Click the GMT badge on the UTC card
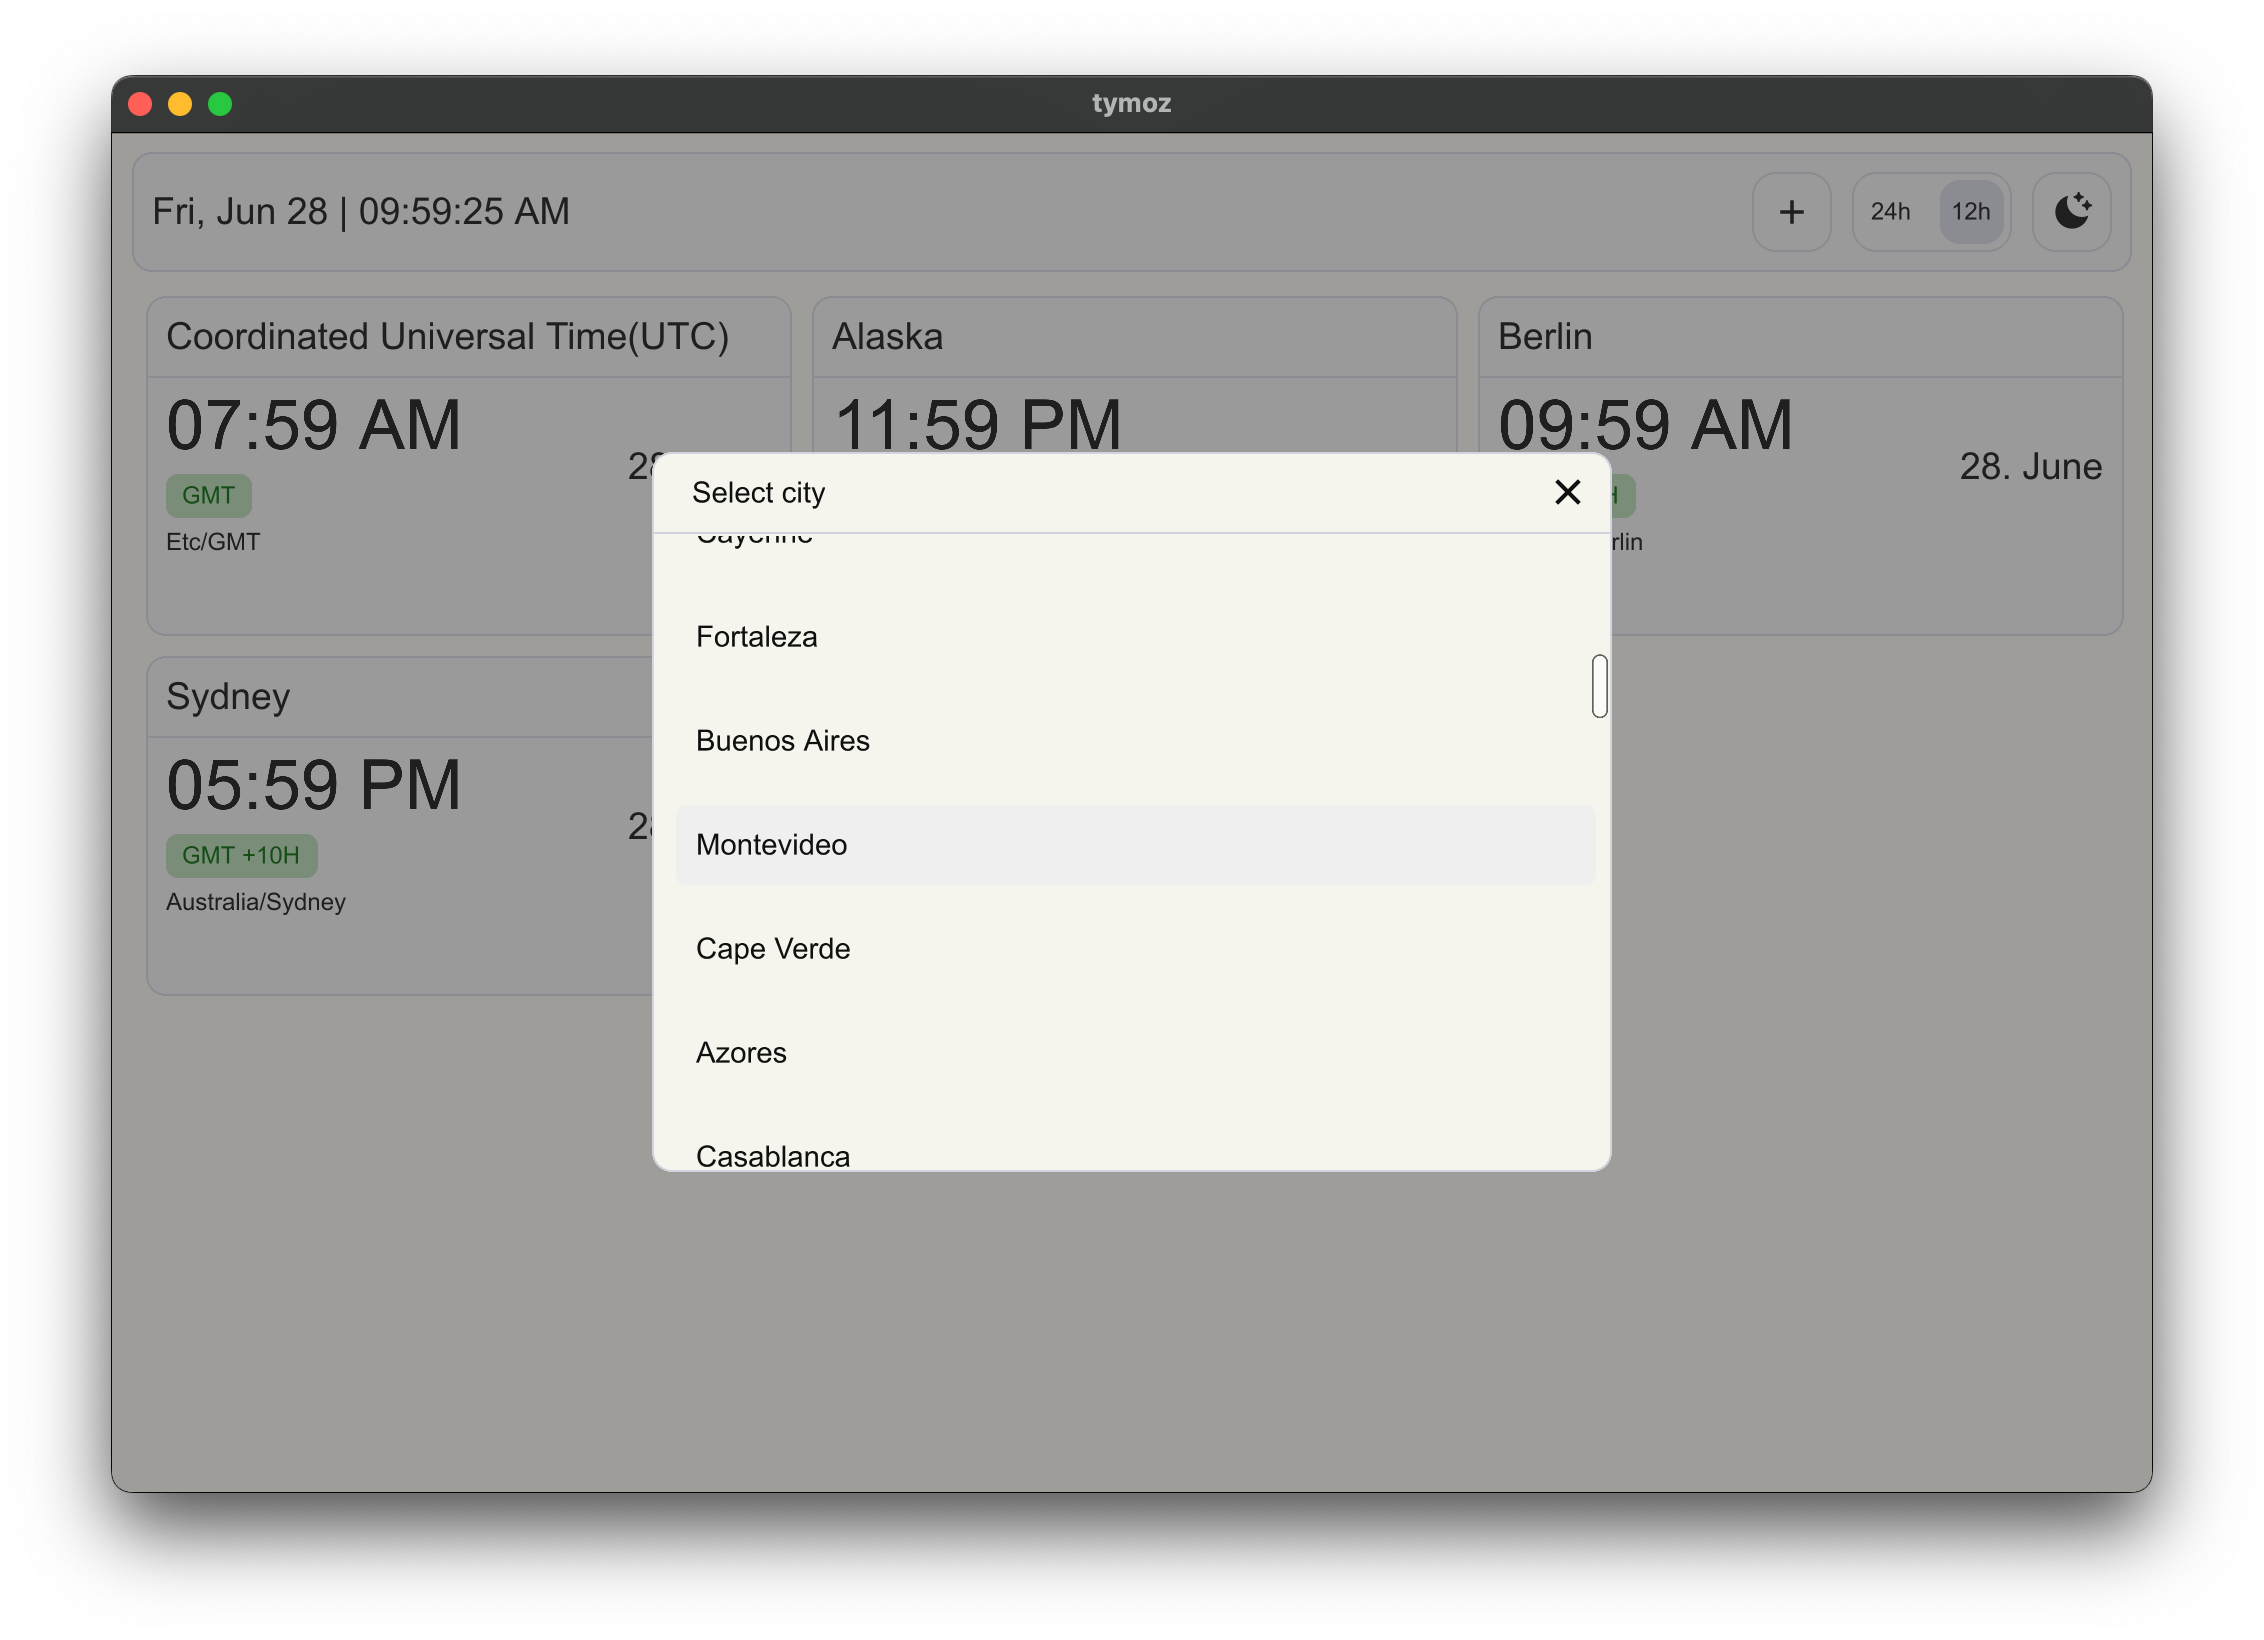 click(208, 495)
